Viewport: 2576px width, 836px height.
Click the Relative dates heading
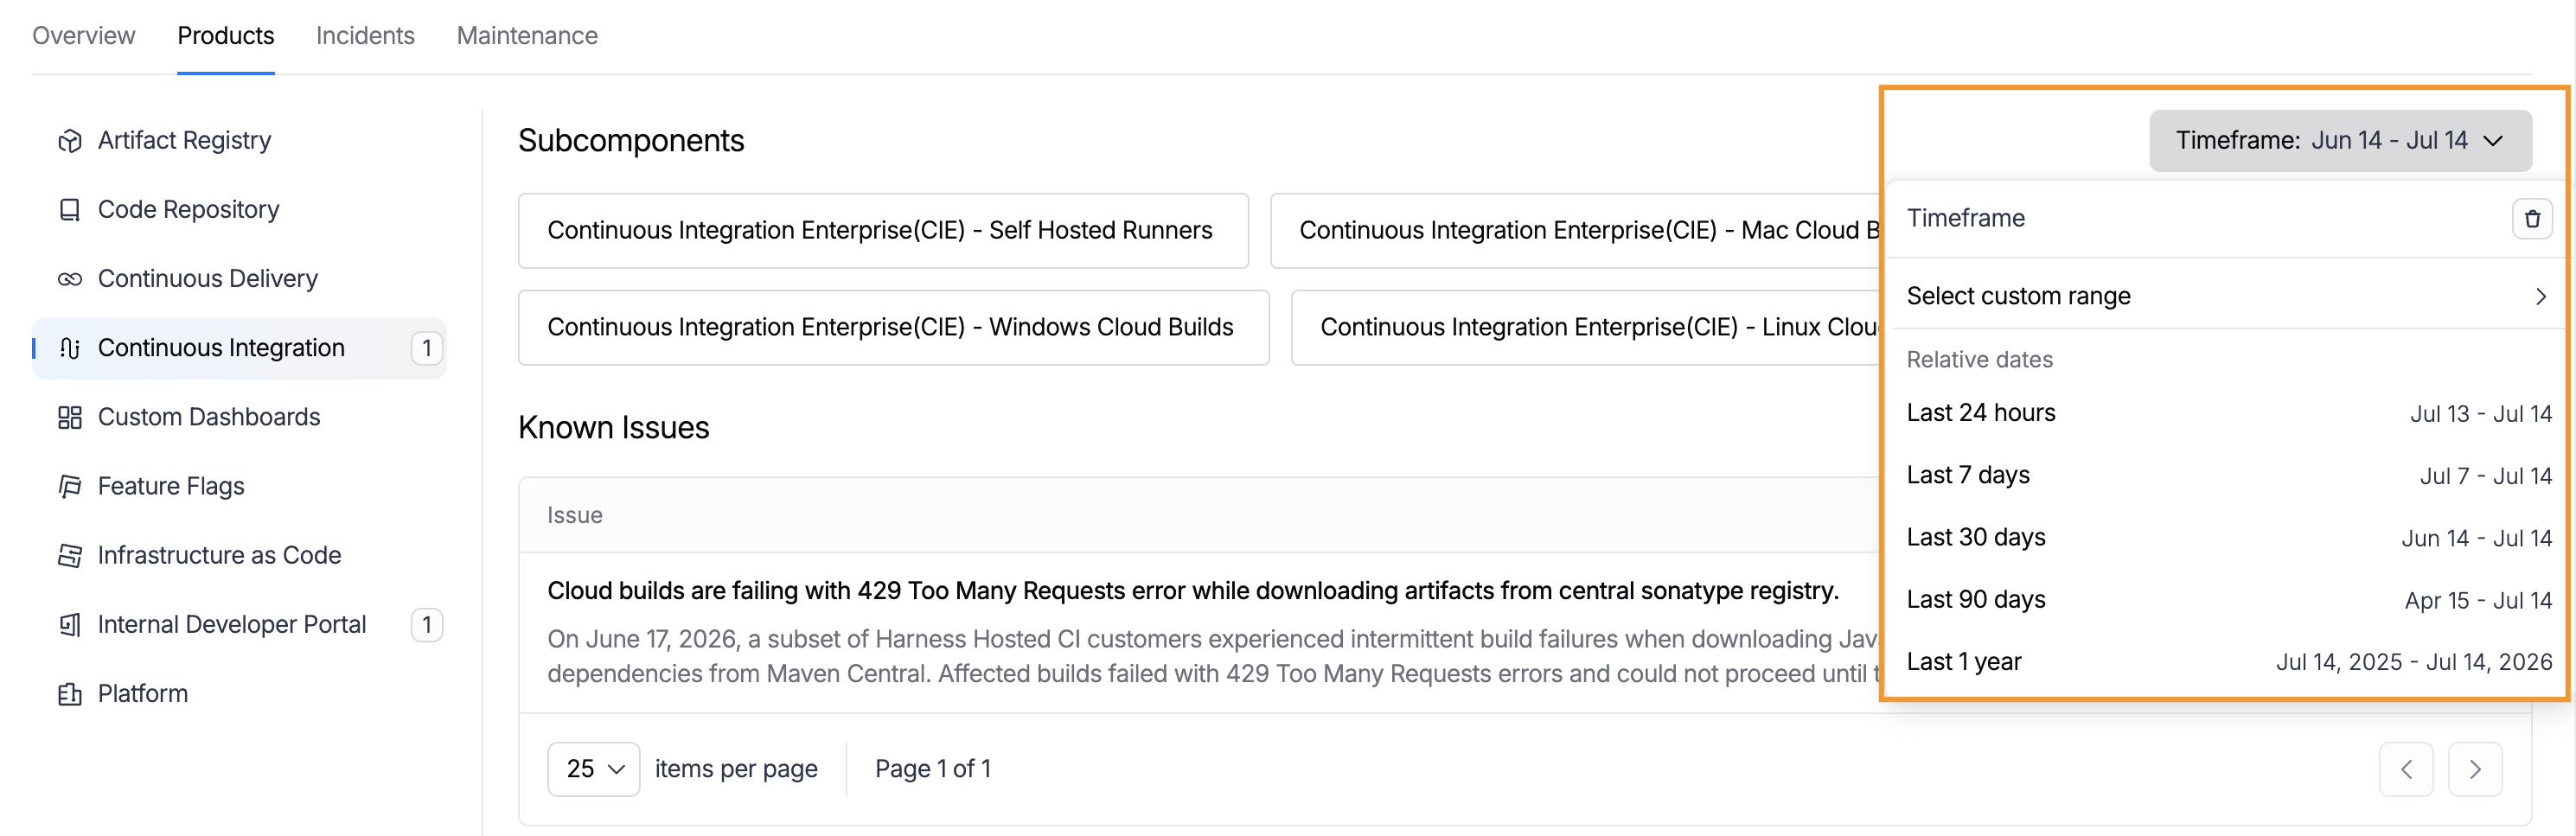click(1979, 360)
